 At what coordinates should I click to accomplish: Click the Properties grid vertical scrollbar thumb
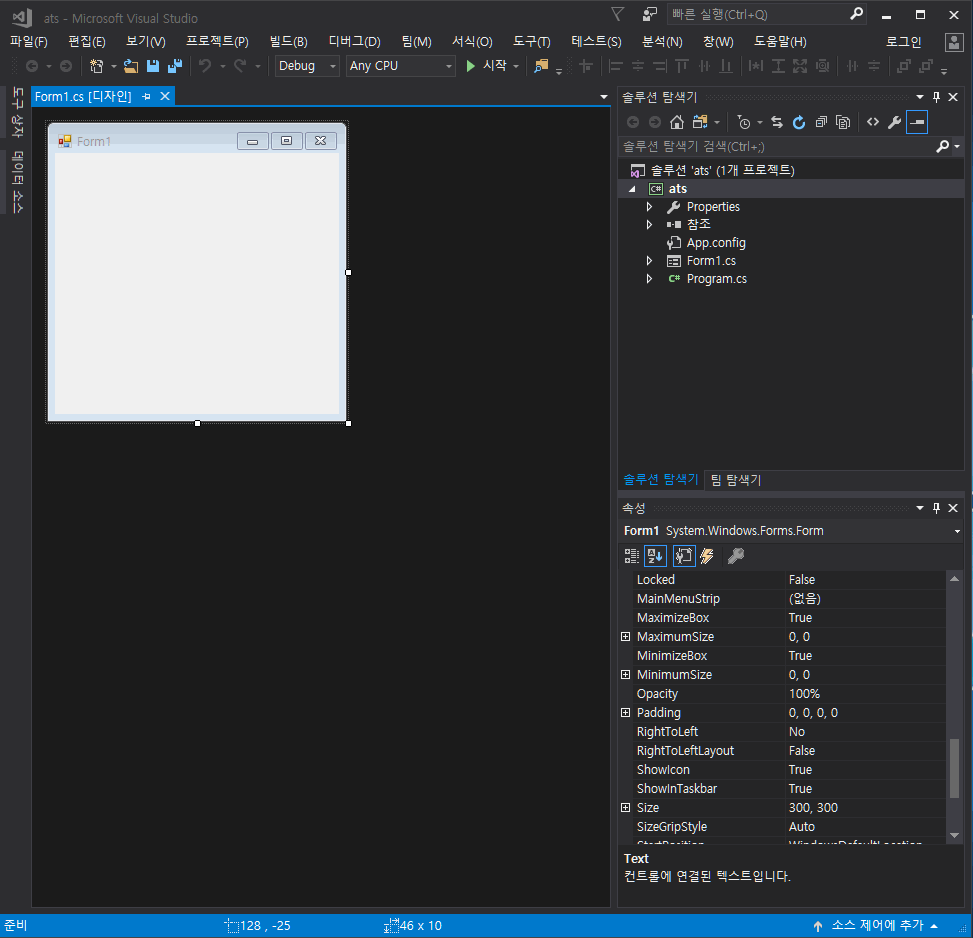pyautogui.click(x=954, y=767)
